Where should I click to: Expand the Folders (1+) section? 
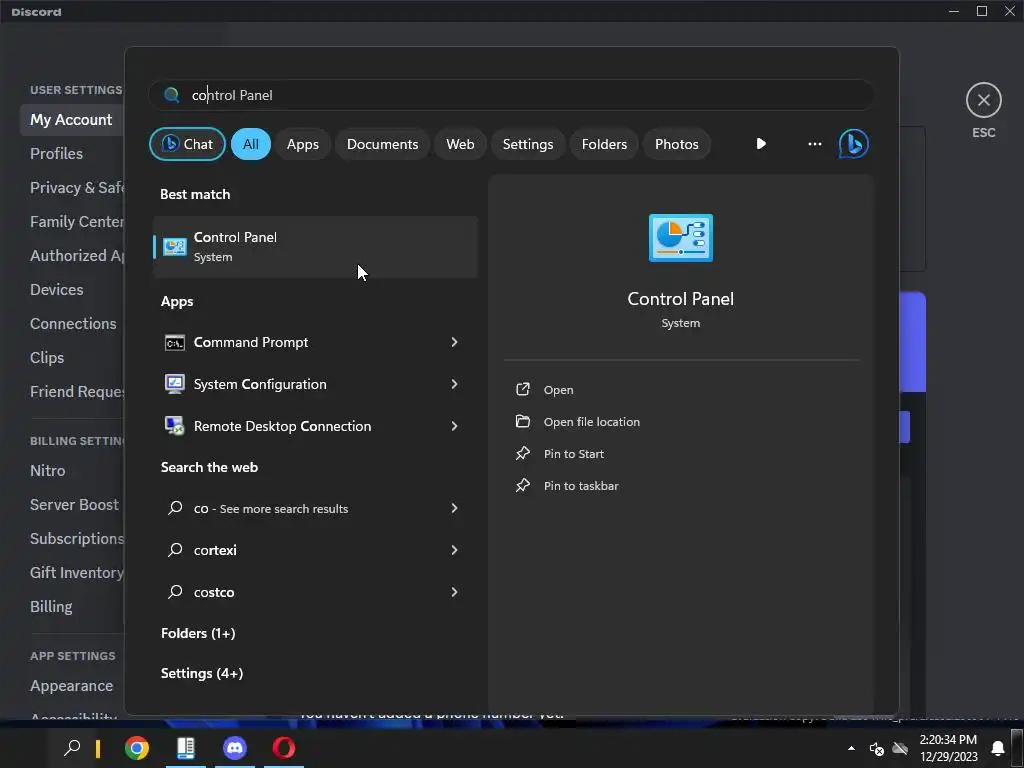pos(198,633)
